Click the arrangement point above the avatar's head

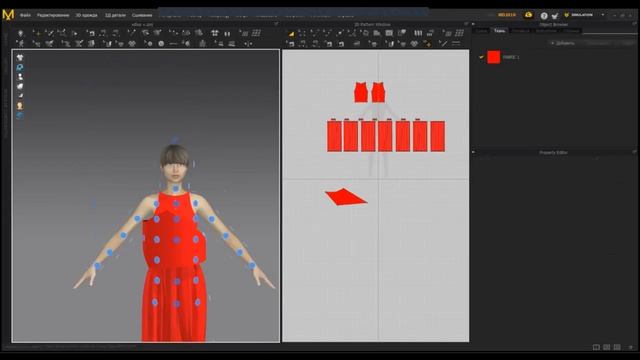(x=175, y=140)
